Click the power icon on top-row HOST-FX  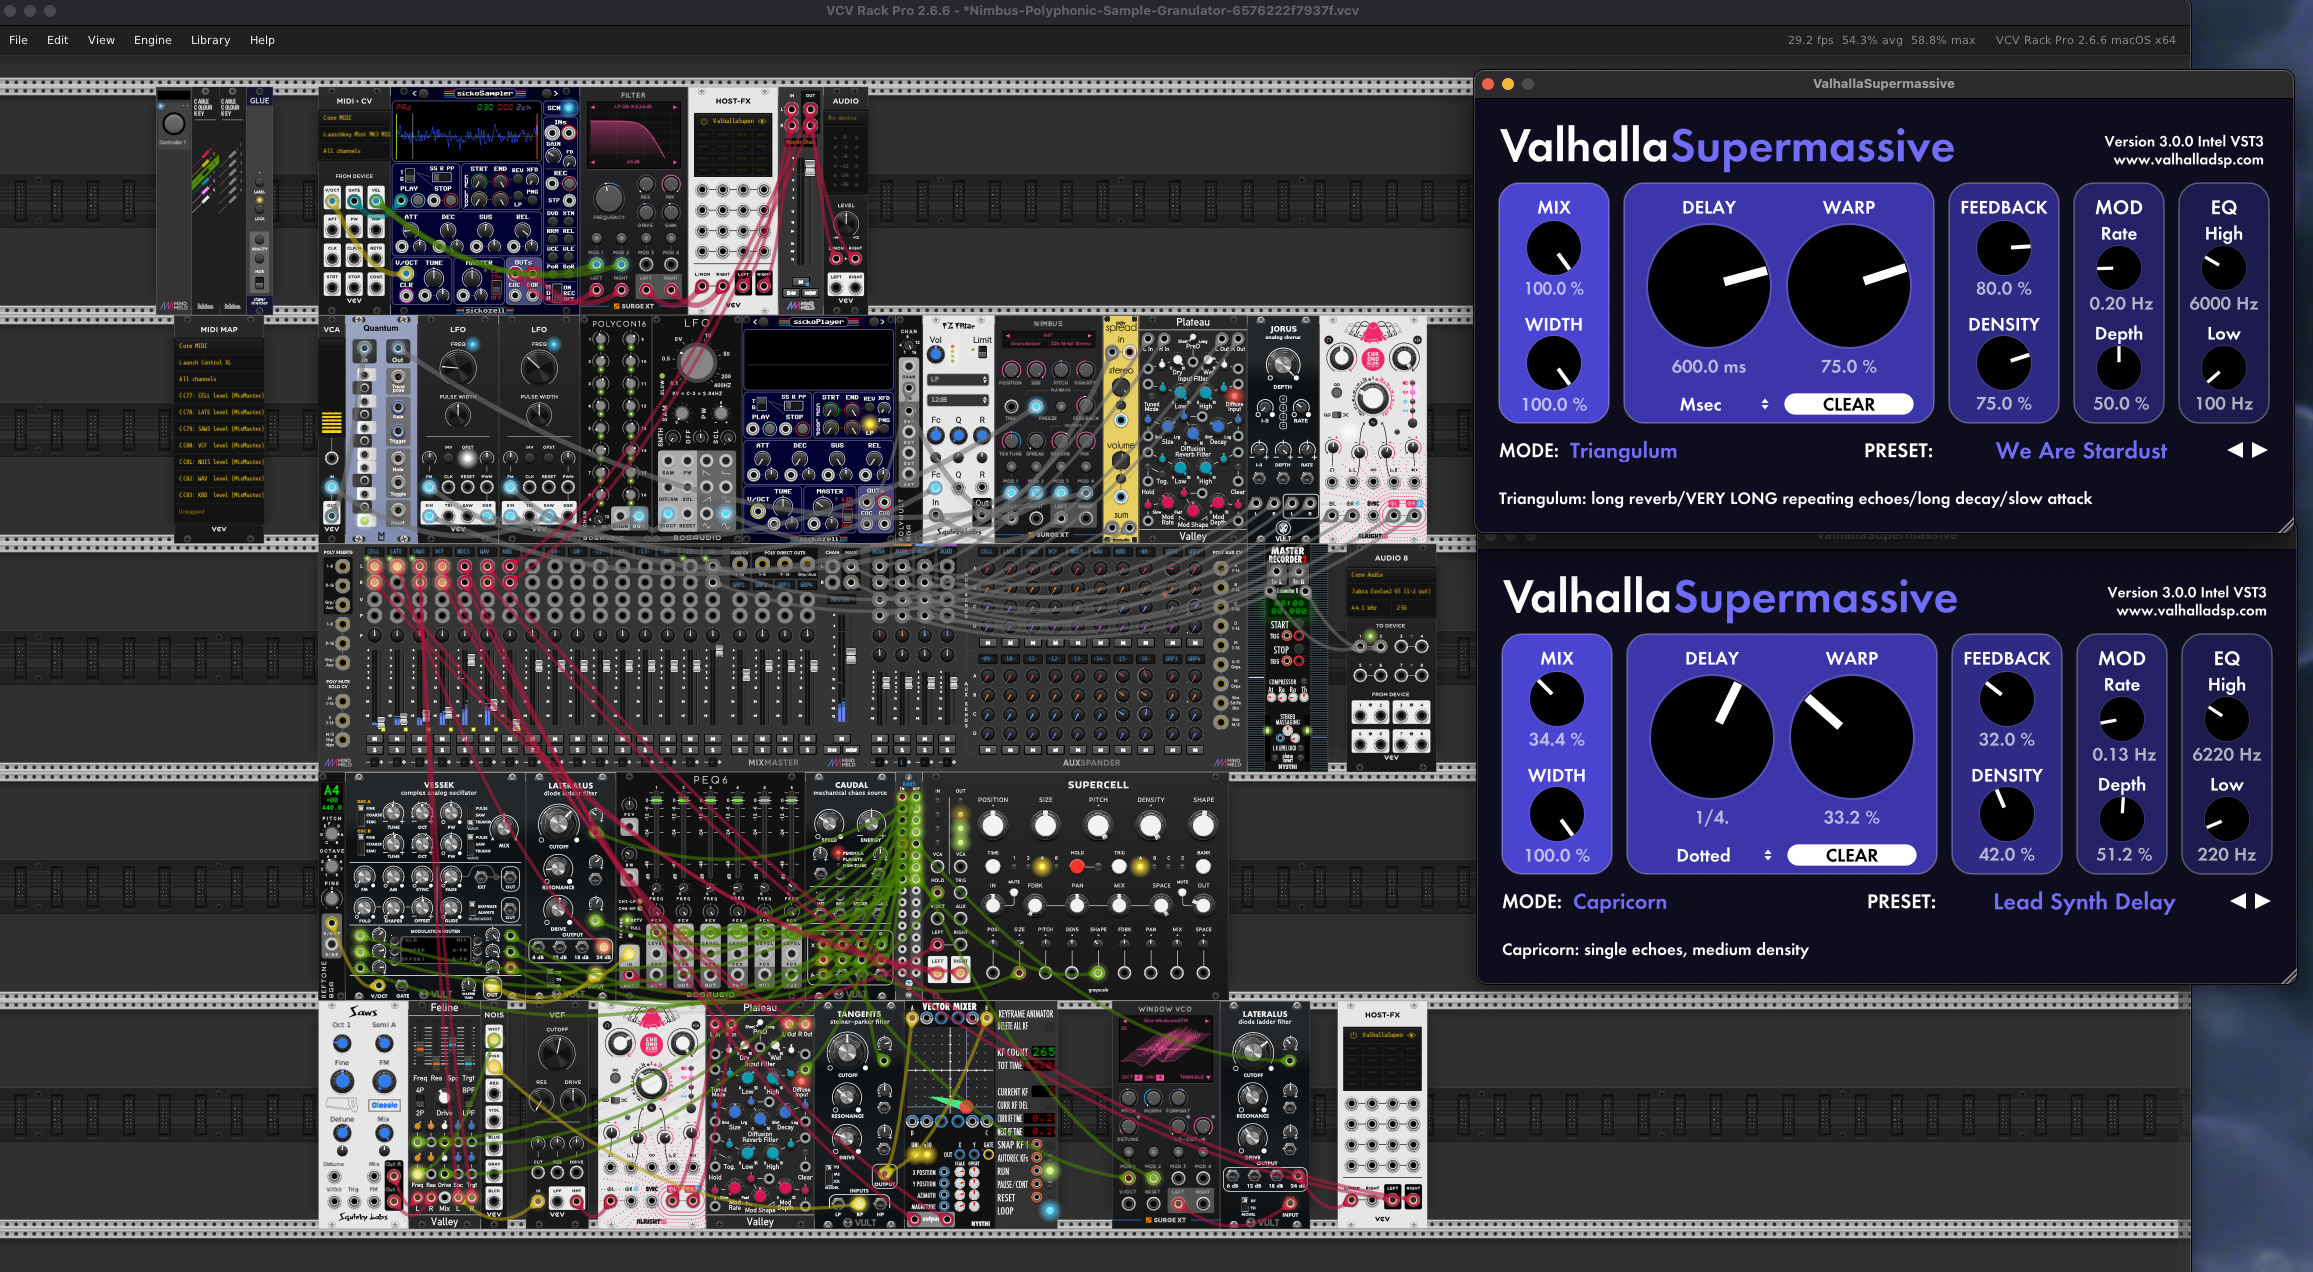pyautogui.click(x=703, y=121)
